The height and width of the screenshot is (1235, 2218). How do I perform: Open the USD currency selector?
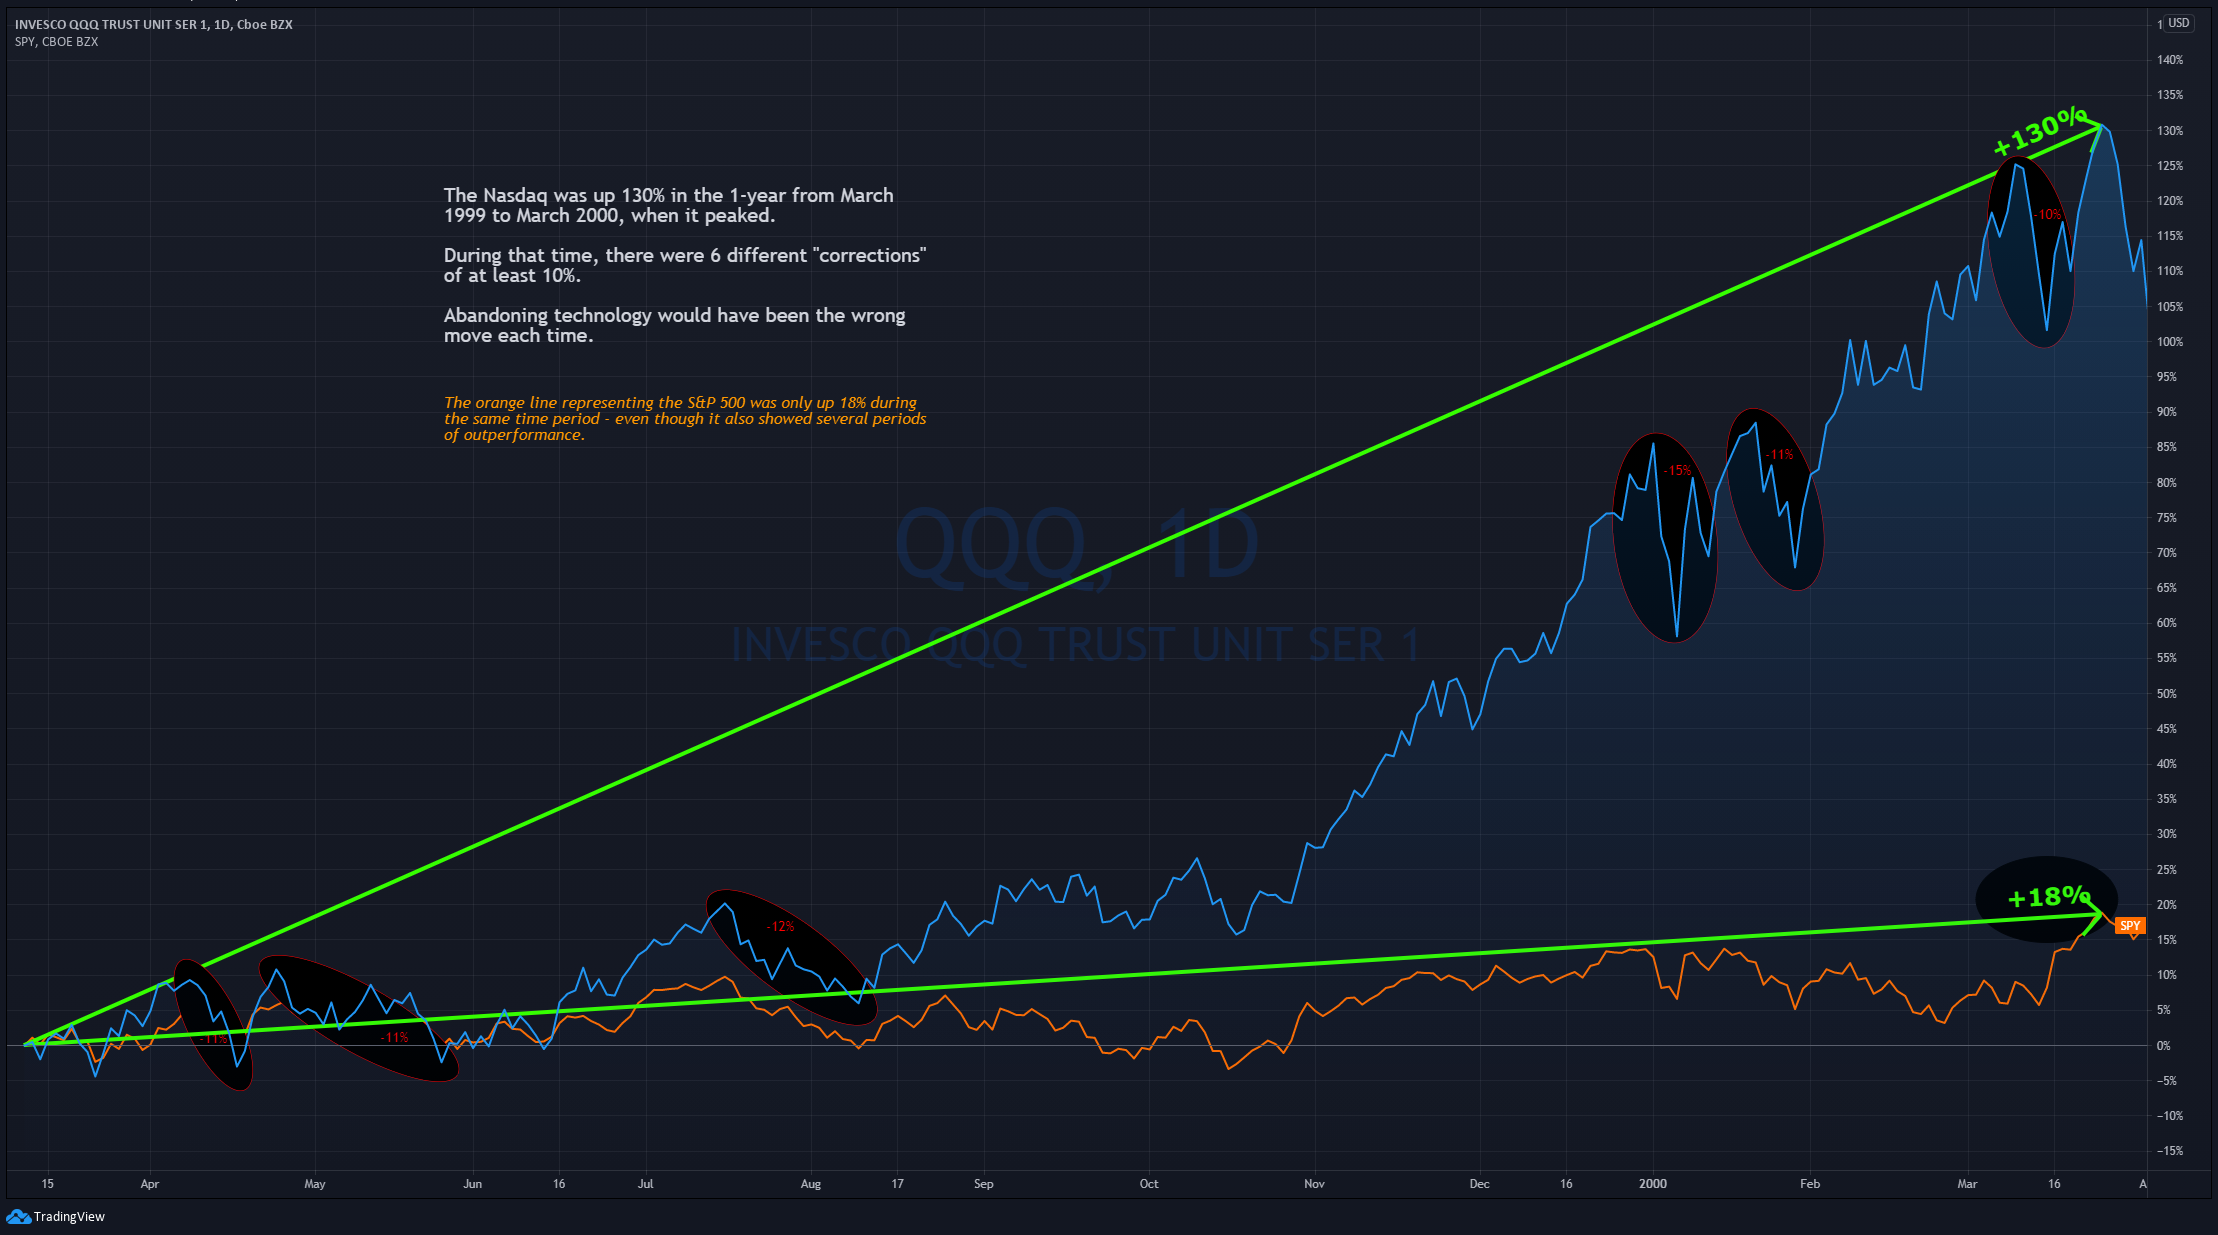click(2179, 23)
